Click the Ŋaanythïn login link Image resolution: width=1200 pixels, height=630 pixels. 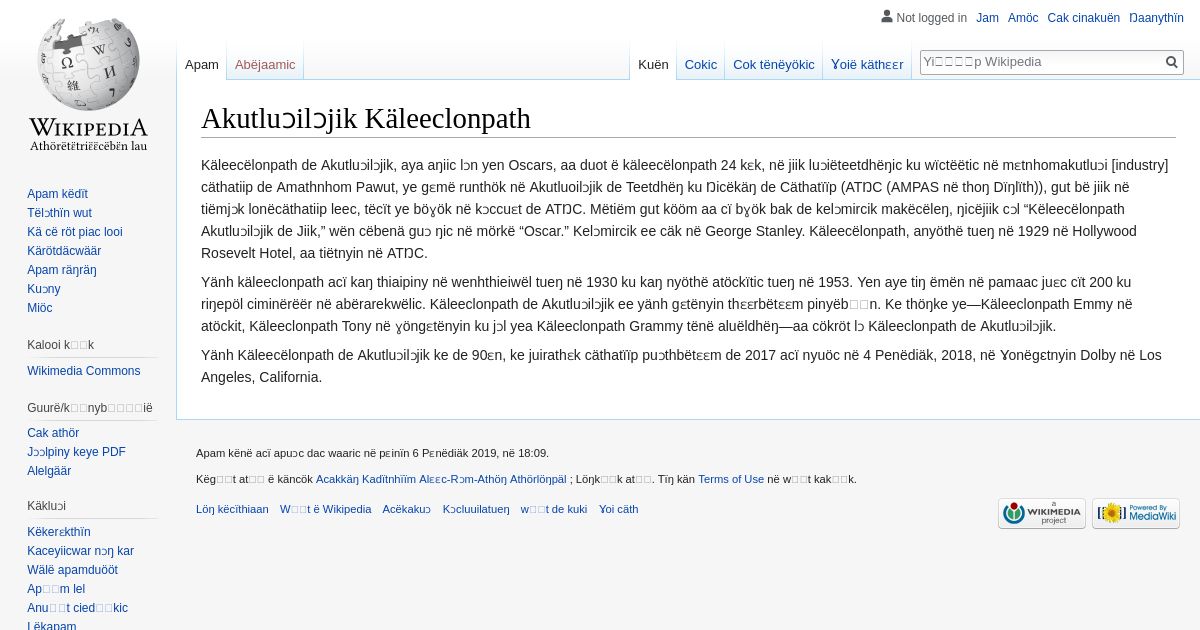(x=1156, y=18)
